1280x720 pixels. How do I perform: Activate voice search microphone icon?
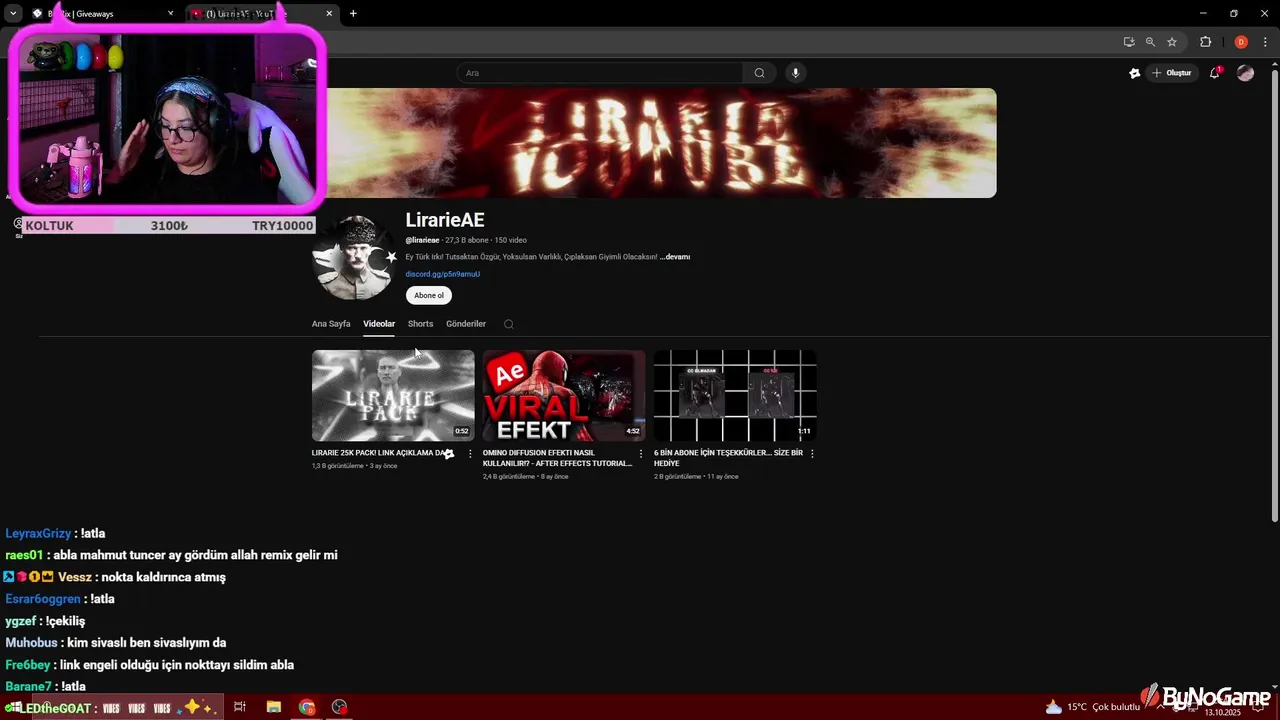pyautogui.click(x=796, y=73)
